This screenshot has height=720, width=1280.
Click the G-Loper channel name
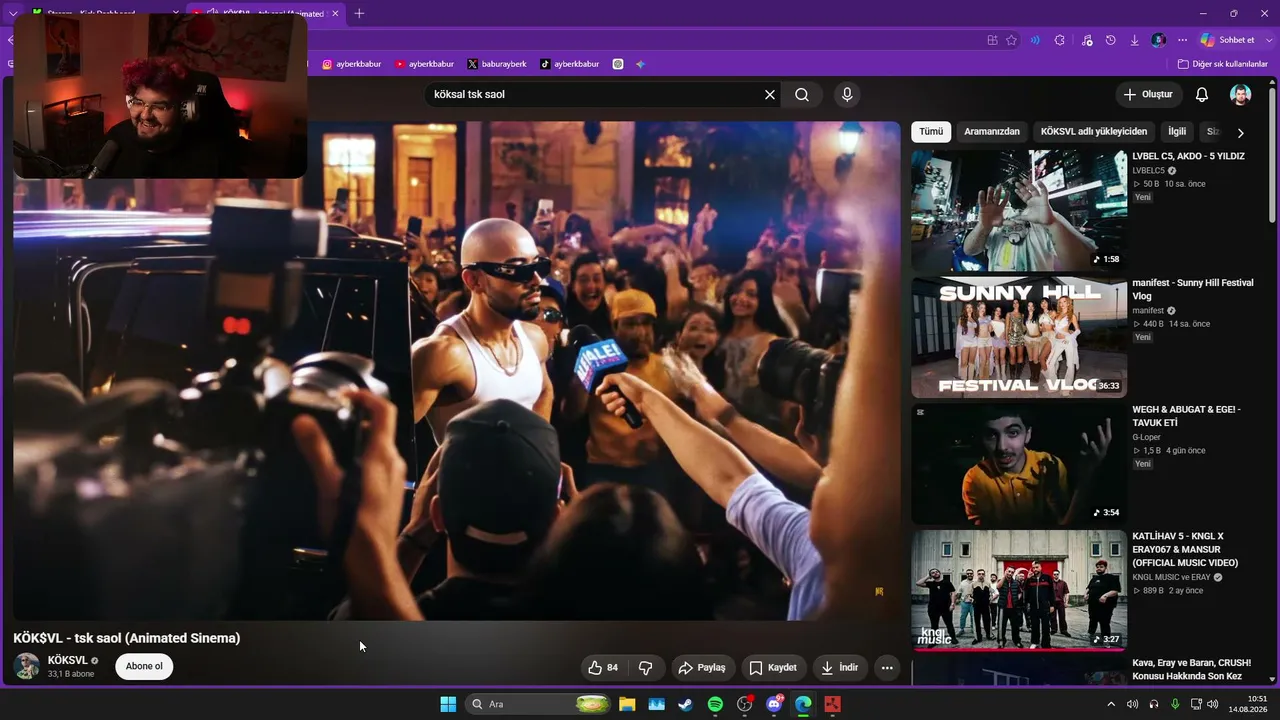click(x=1146, y=437)
